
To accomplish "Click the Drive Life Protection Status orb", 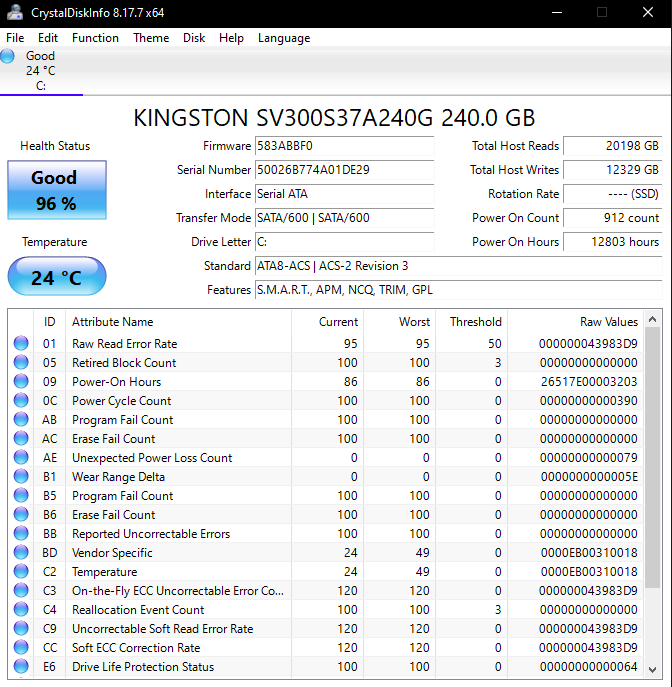I will tap(21, 666).
